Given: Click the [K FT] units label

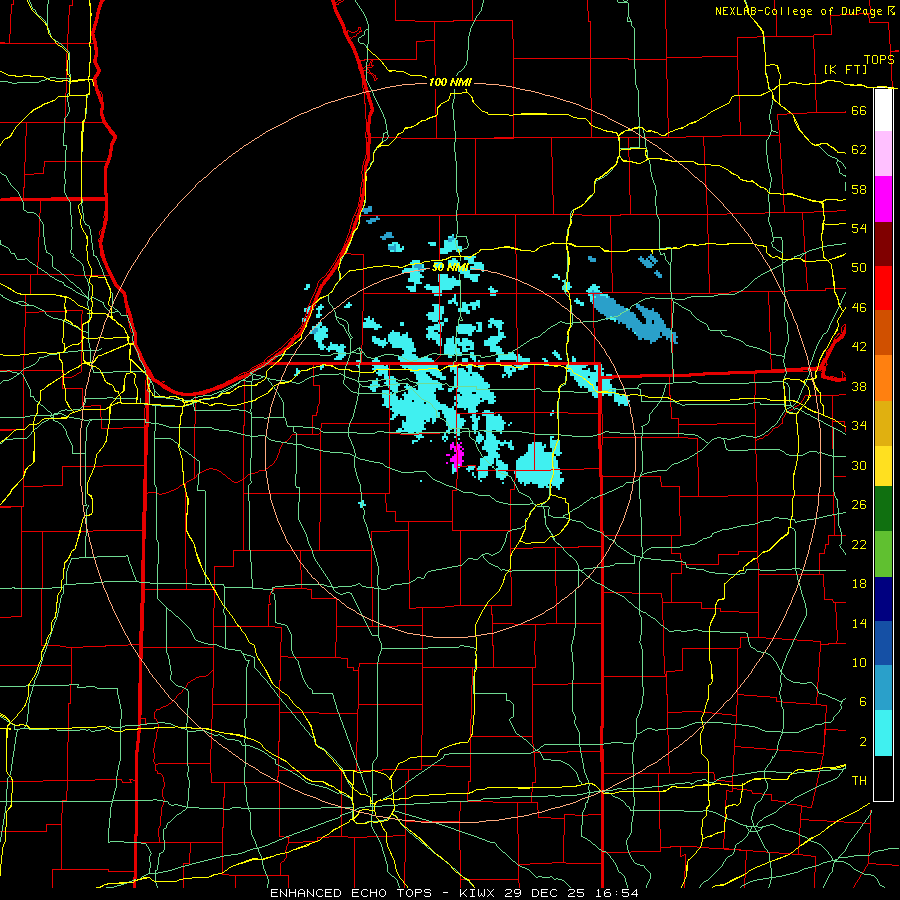Looking at the screenshot, I should coord(845,69).
